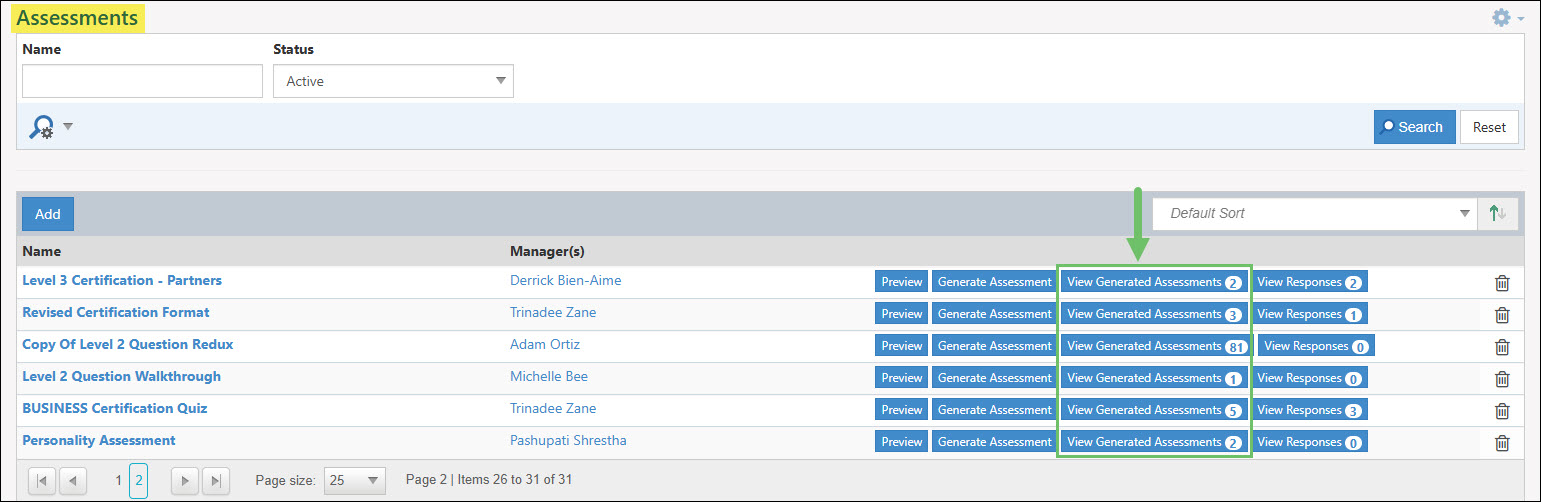View Generated Assessments for Revised Certification Format
The width and height of the screenshot is (1541, 502).
pos(1154,314)
